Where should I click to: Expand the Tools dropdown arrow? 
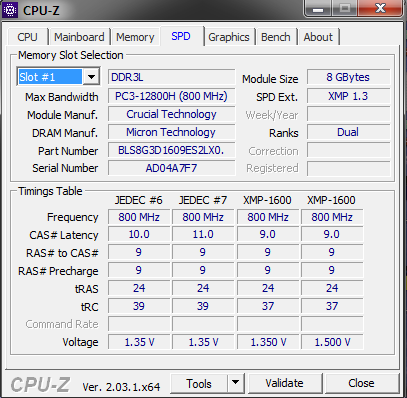[236, 383]
